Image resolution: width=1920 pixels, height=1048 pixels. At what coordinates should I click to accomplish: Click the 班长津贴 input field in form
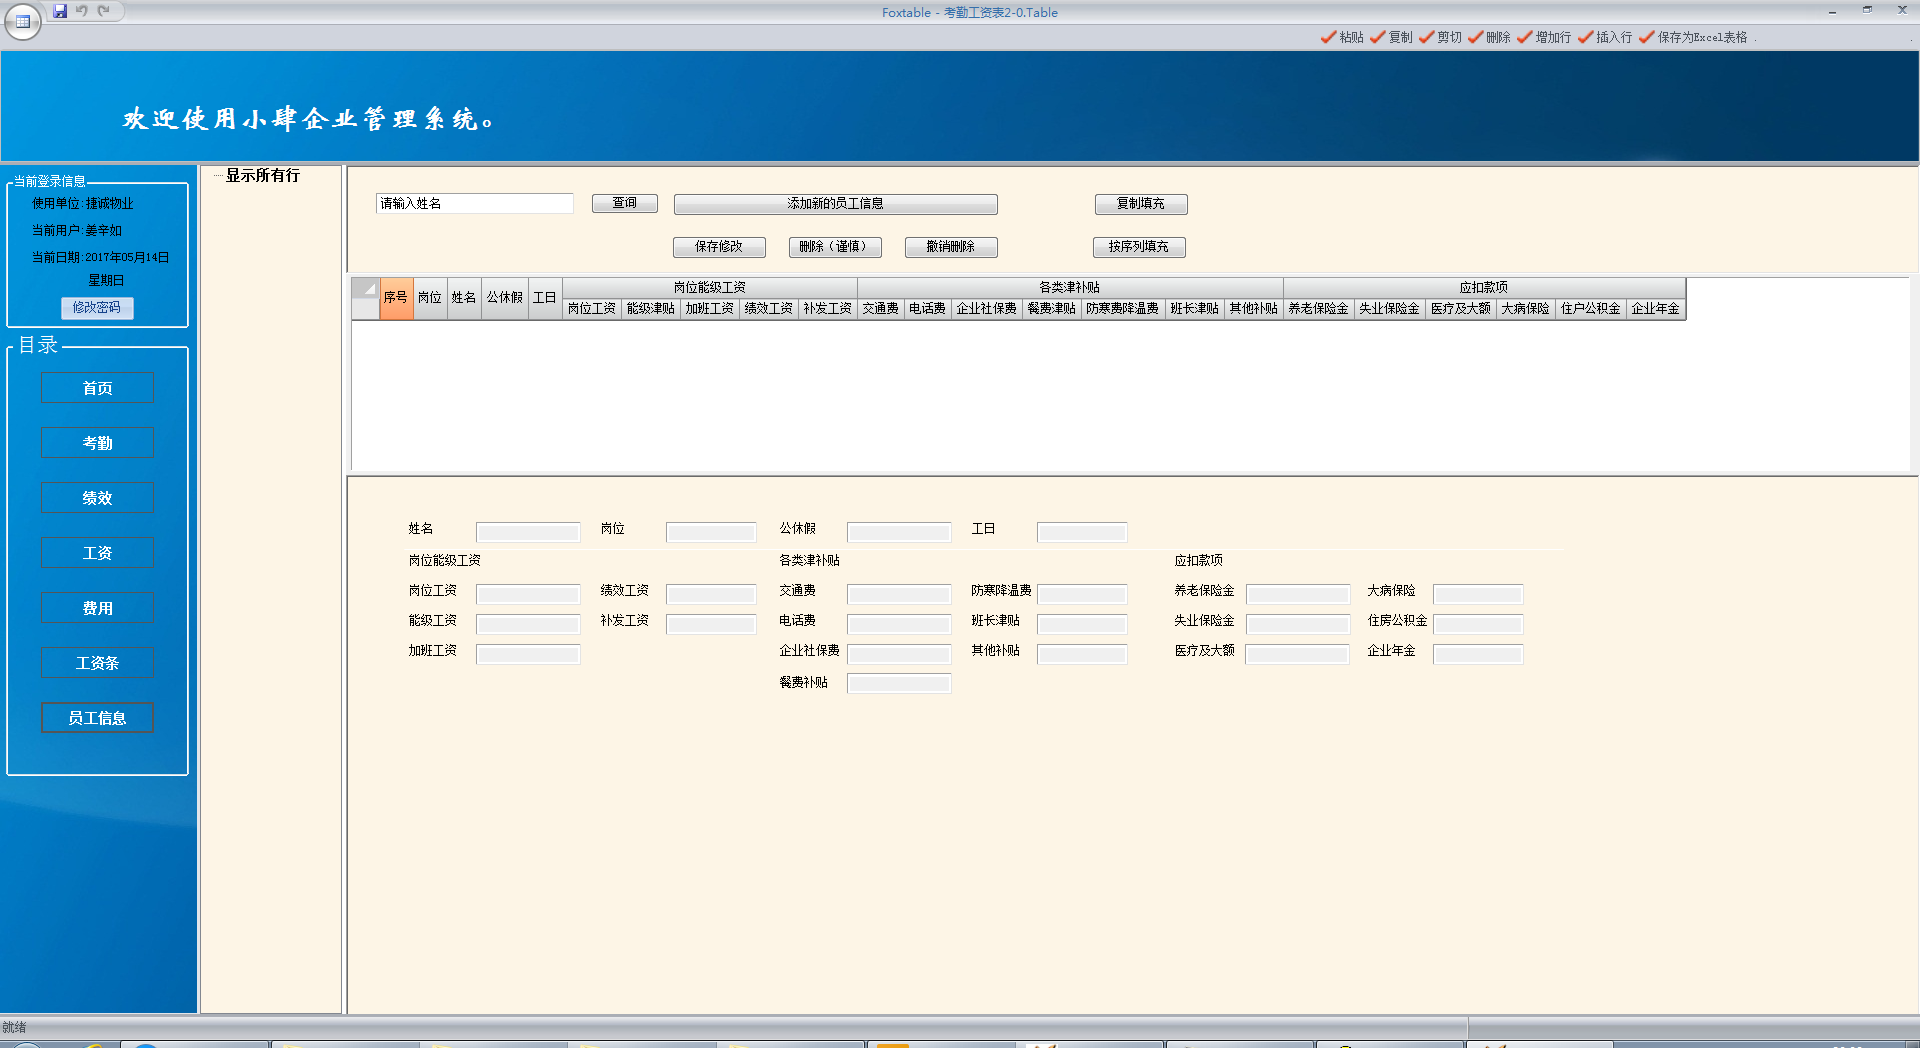pos(1082,624)
